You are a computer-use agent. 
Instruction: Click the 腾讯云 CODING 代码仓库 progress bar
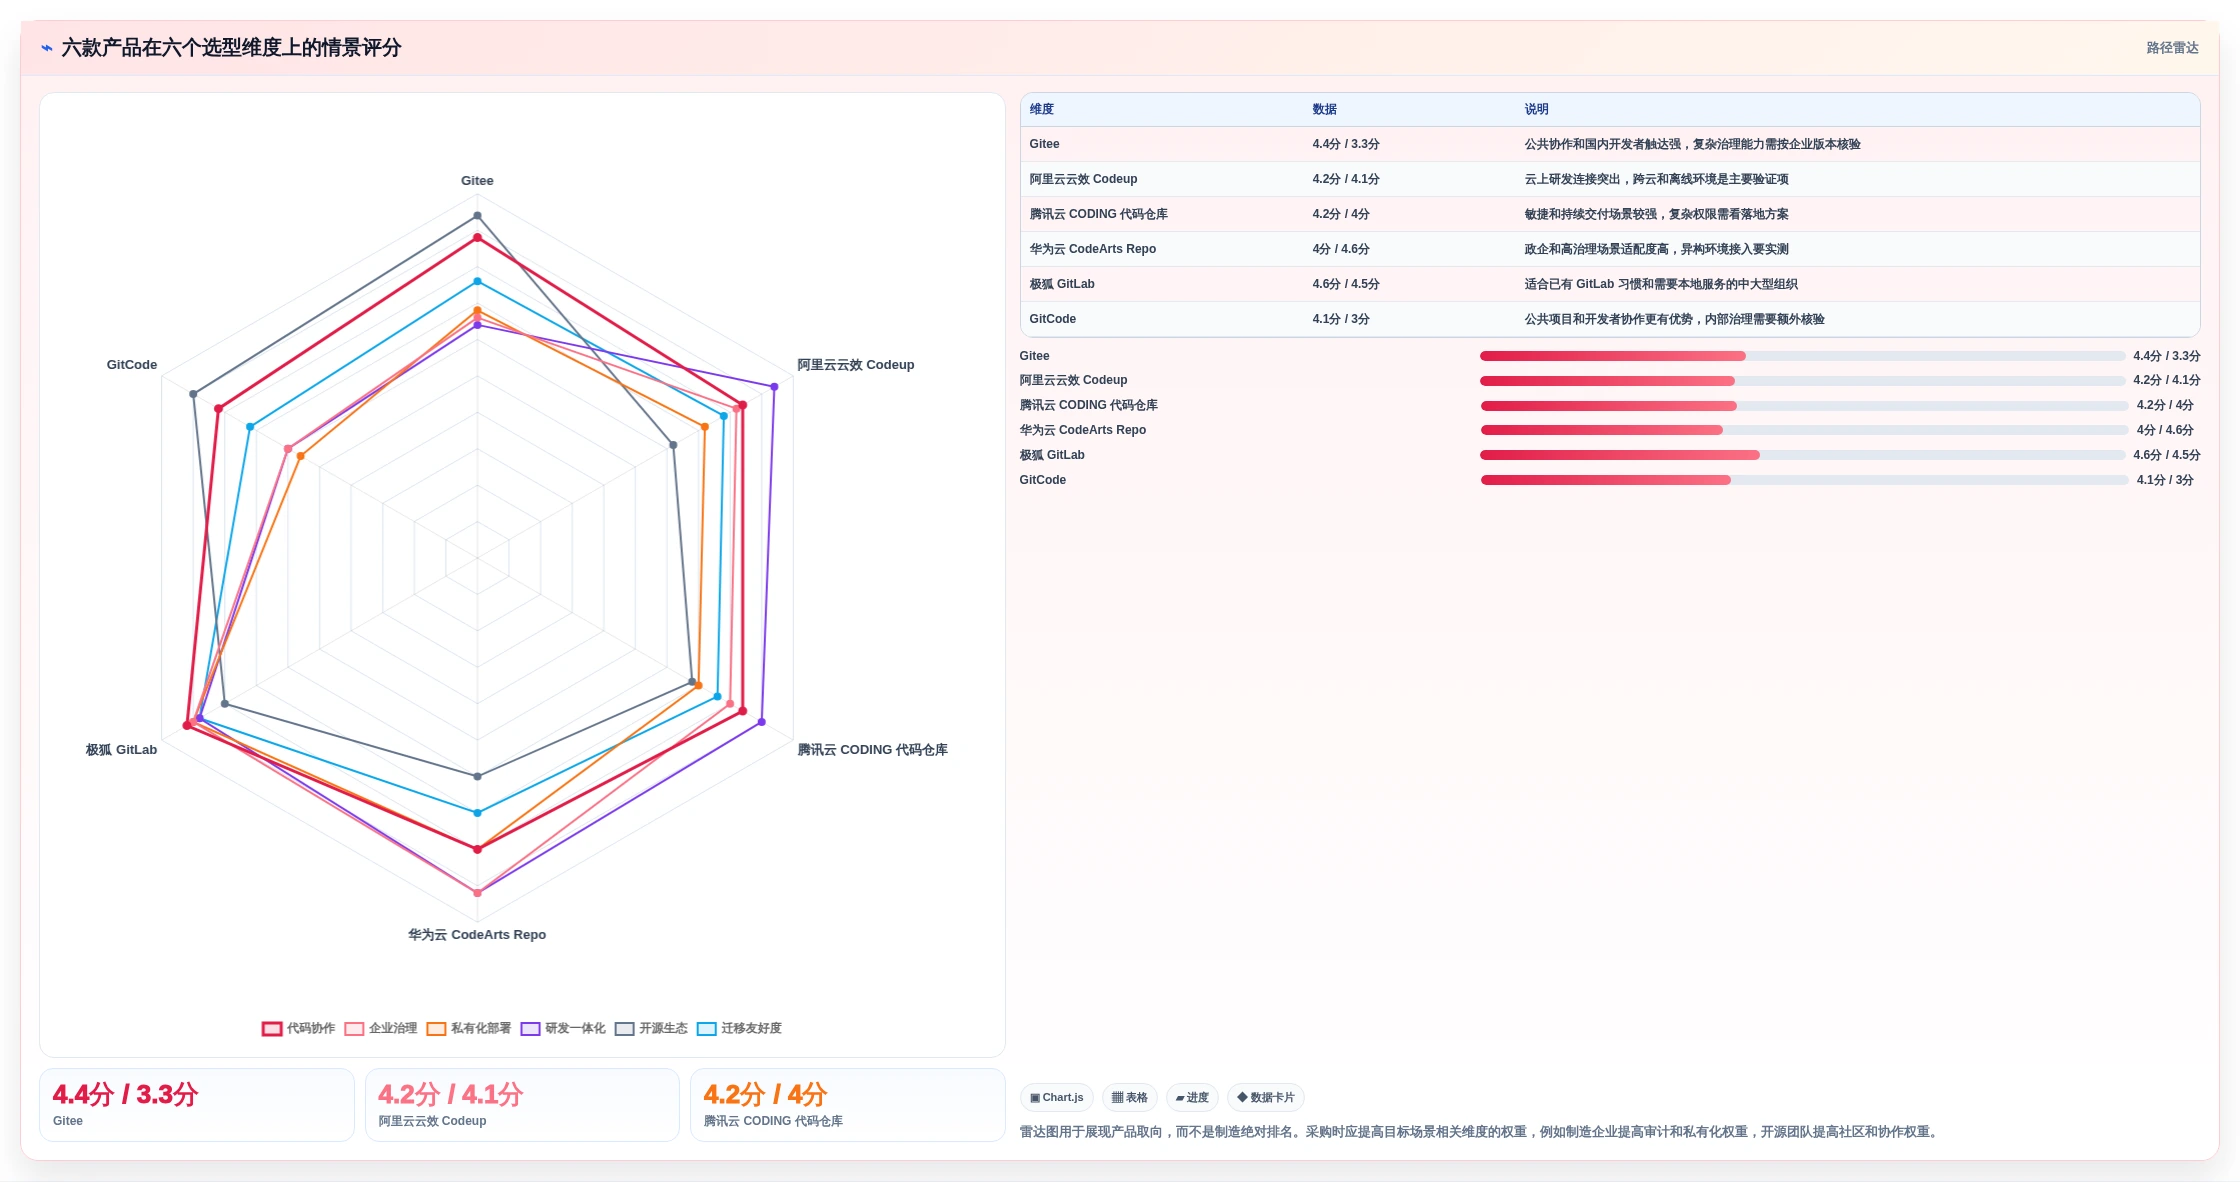(x=1804, y=406)
